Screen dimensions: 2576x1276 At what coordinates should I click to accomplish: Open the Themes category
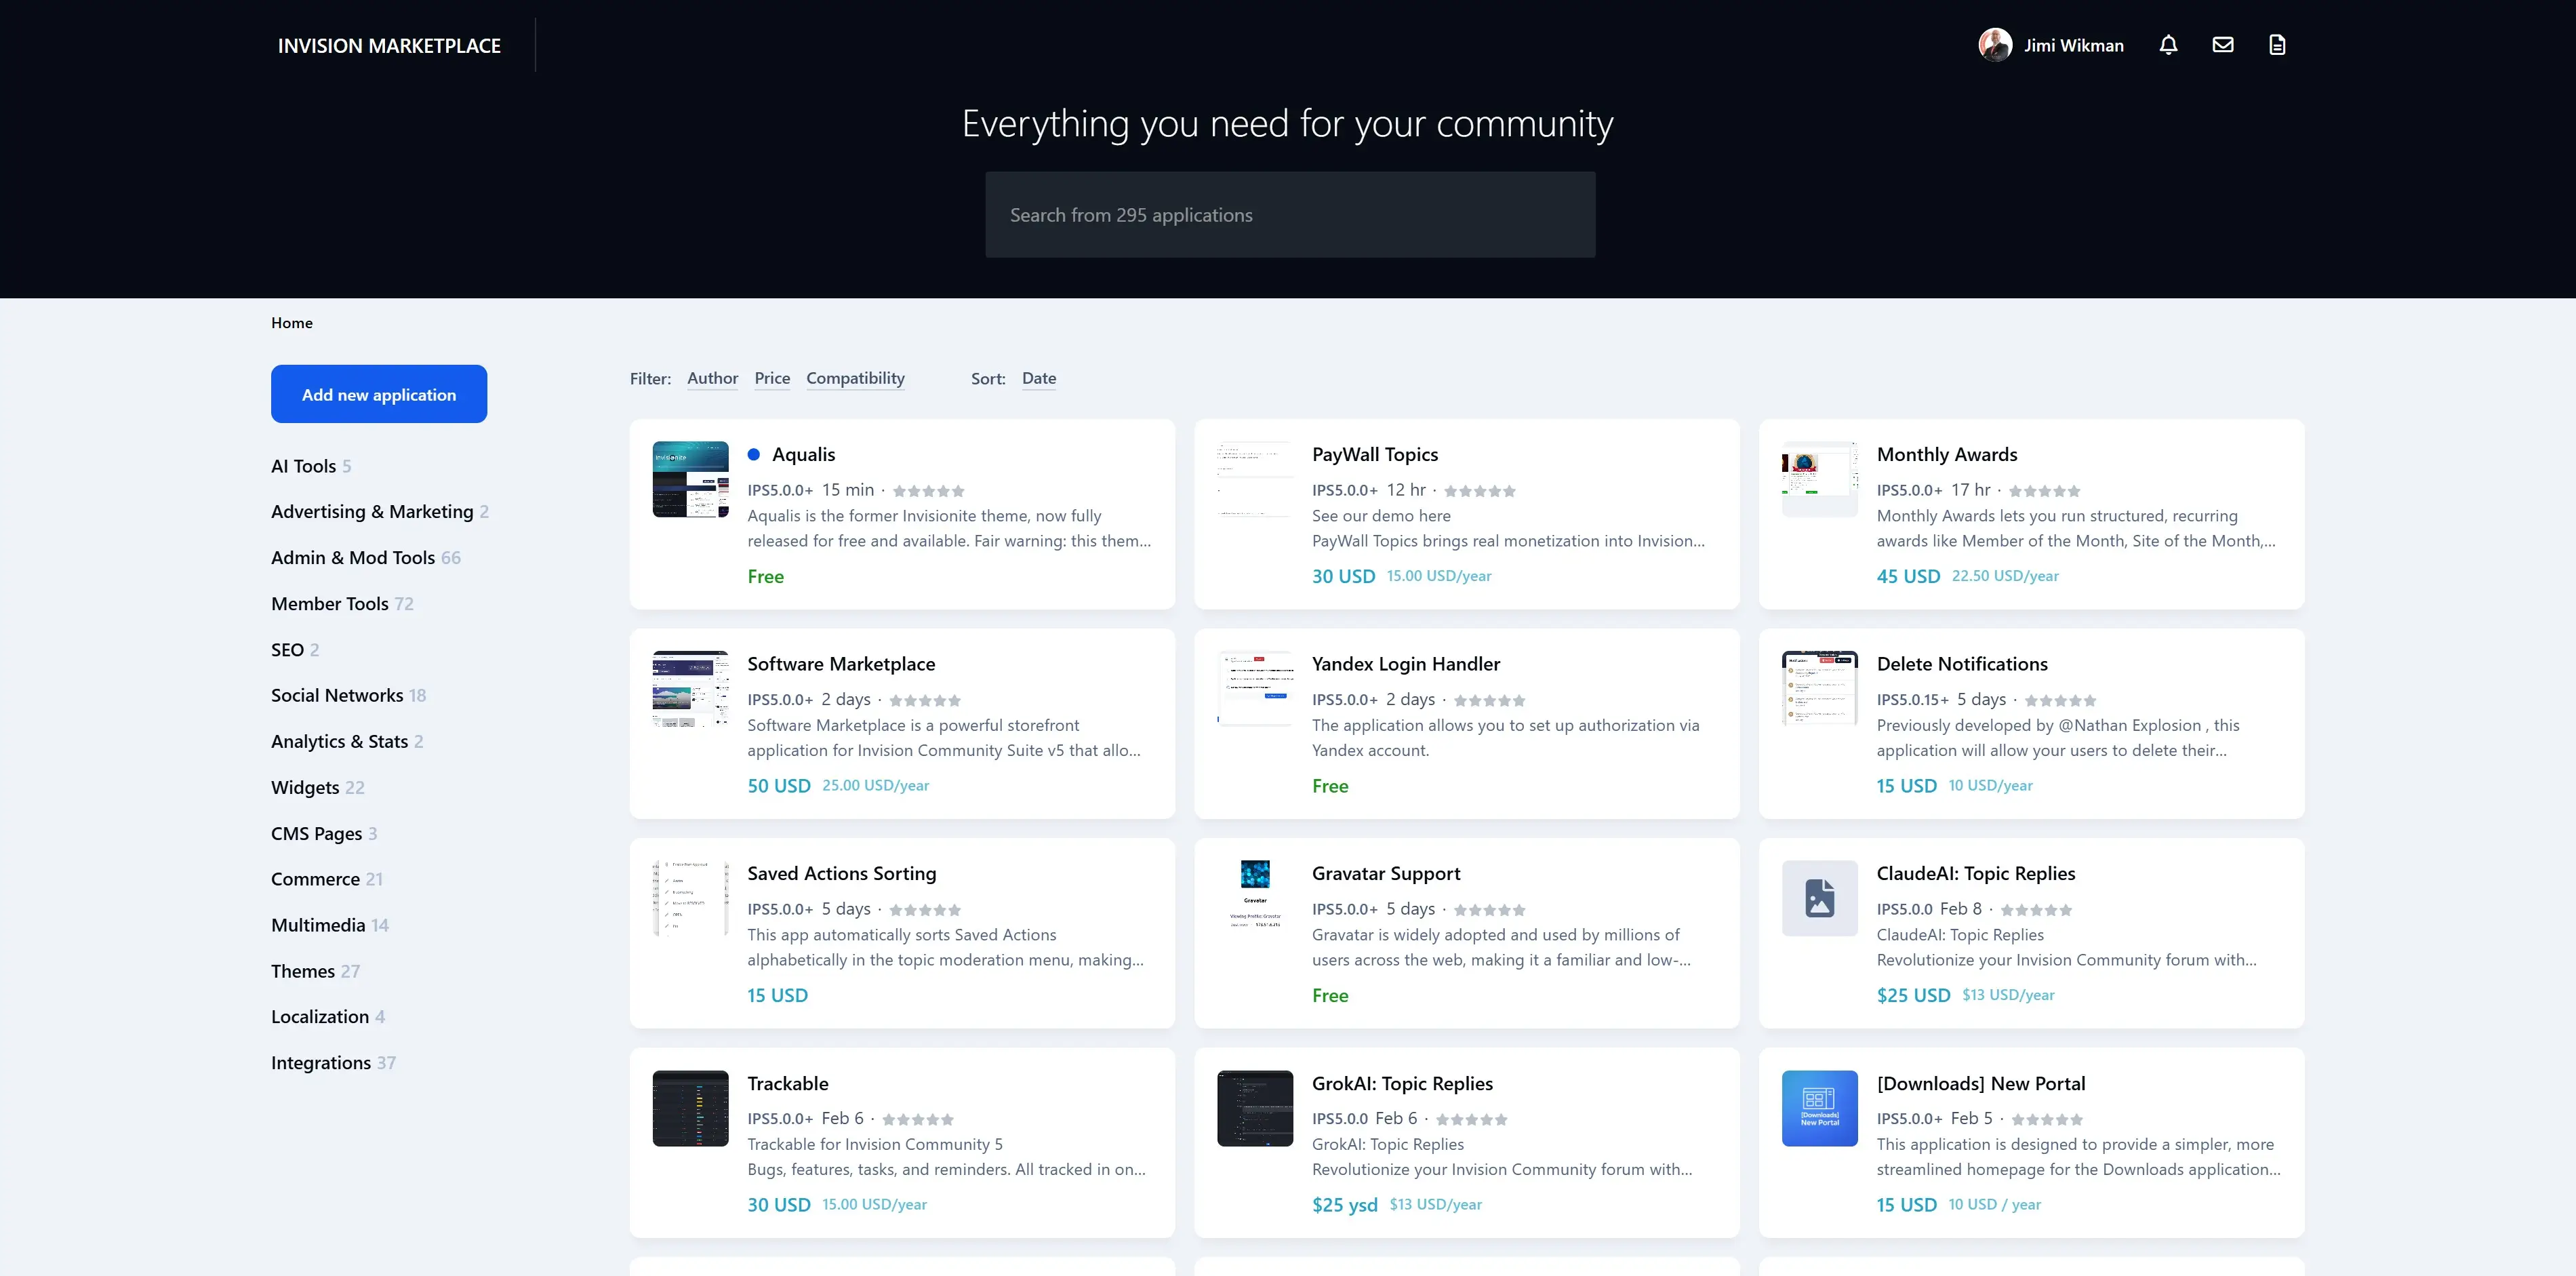[x=302, y=971]
